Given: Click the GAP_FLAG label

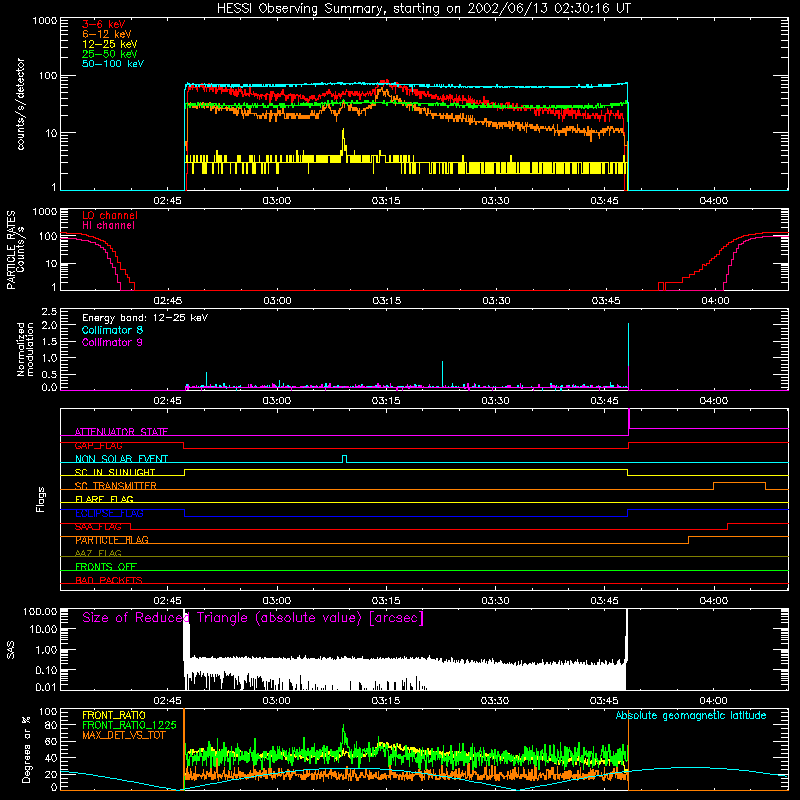Looking at the screenshot, I should [98, 445].
